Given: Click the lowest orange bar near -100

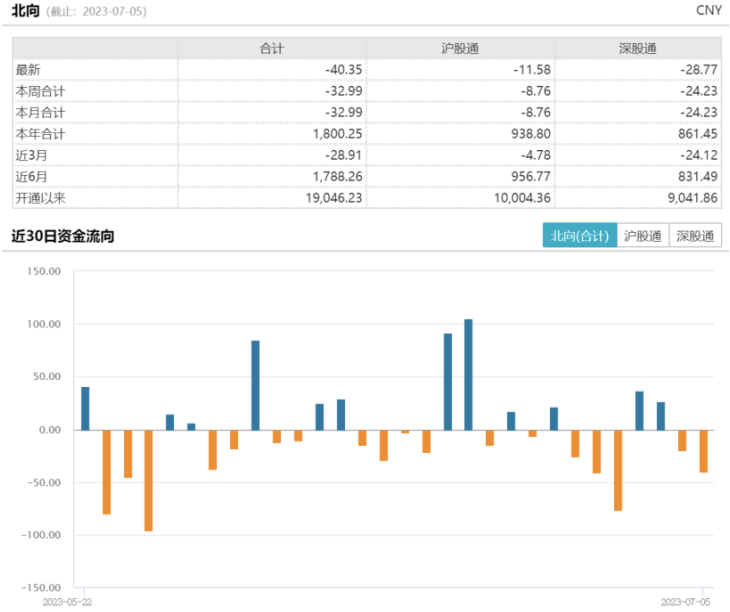Looking at the screenshot, I should [149, 480].
